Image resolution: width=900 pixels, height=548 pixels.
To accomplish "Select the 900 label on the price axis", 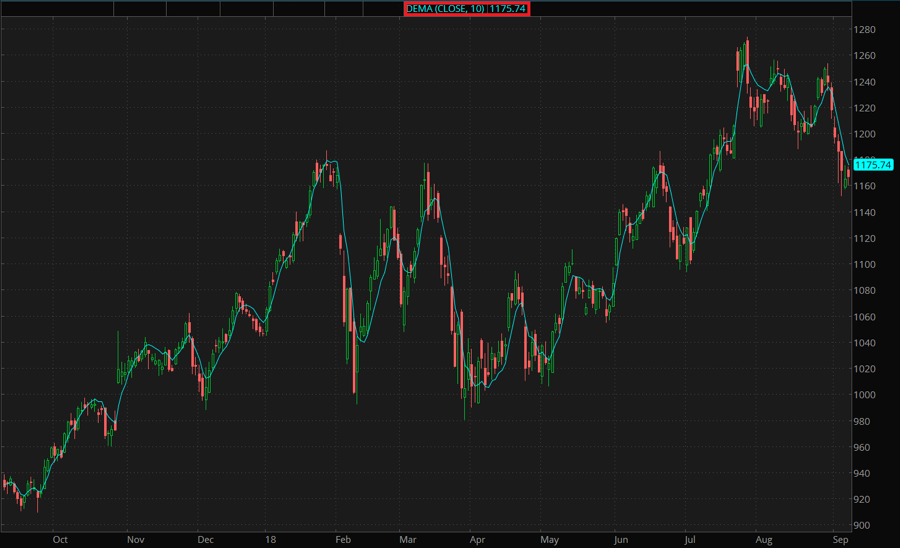I will point(862,525).
